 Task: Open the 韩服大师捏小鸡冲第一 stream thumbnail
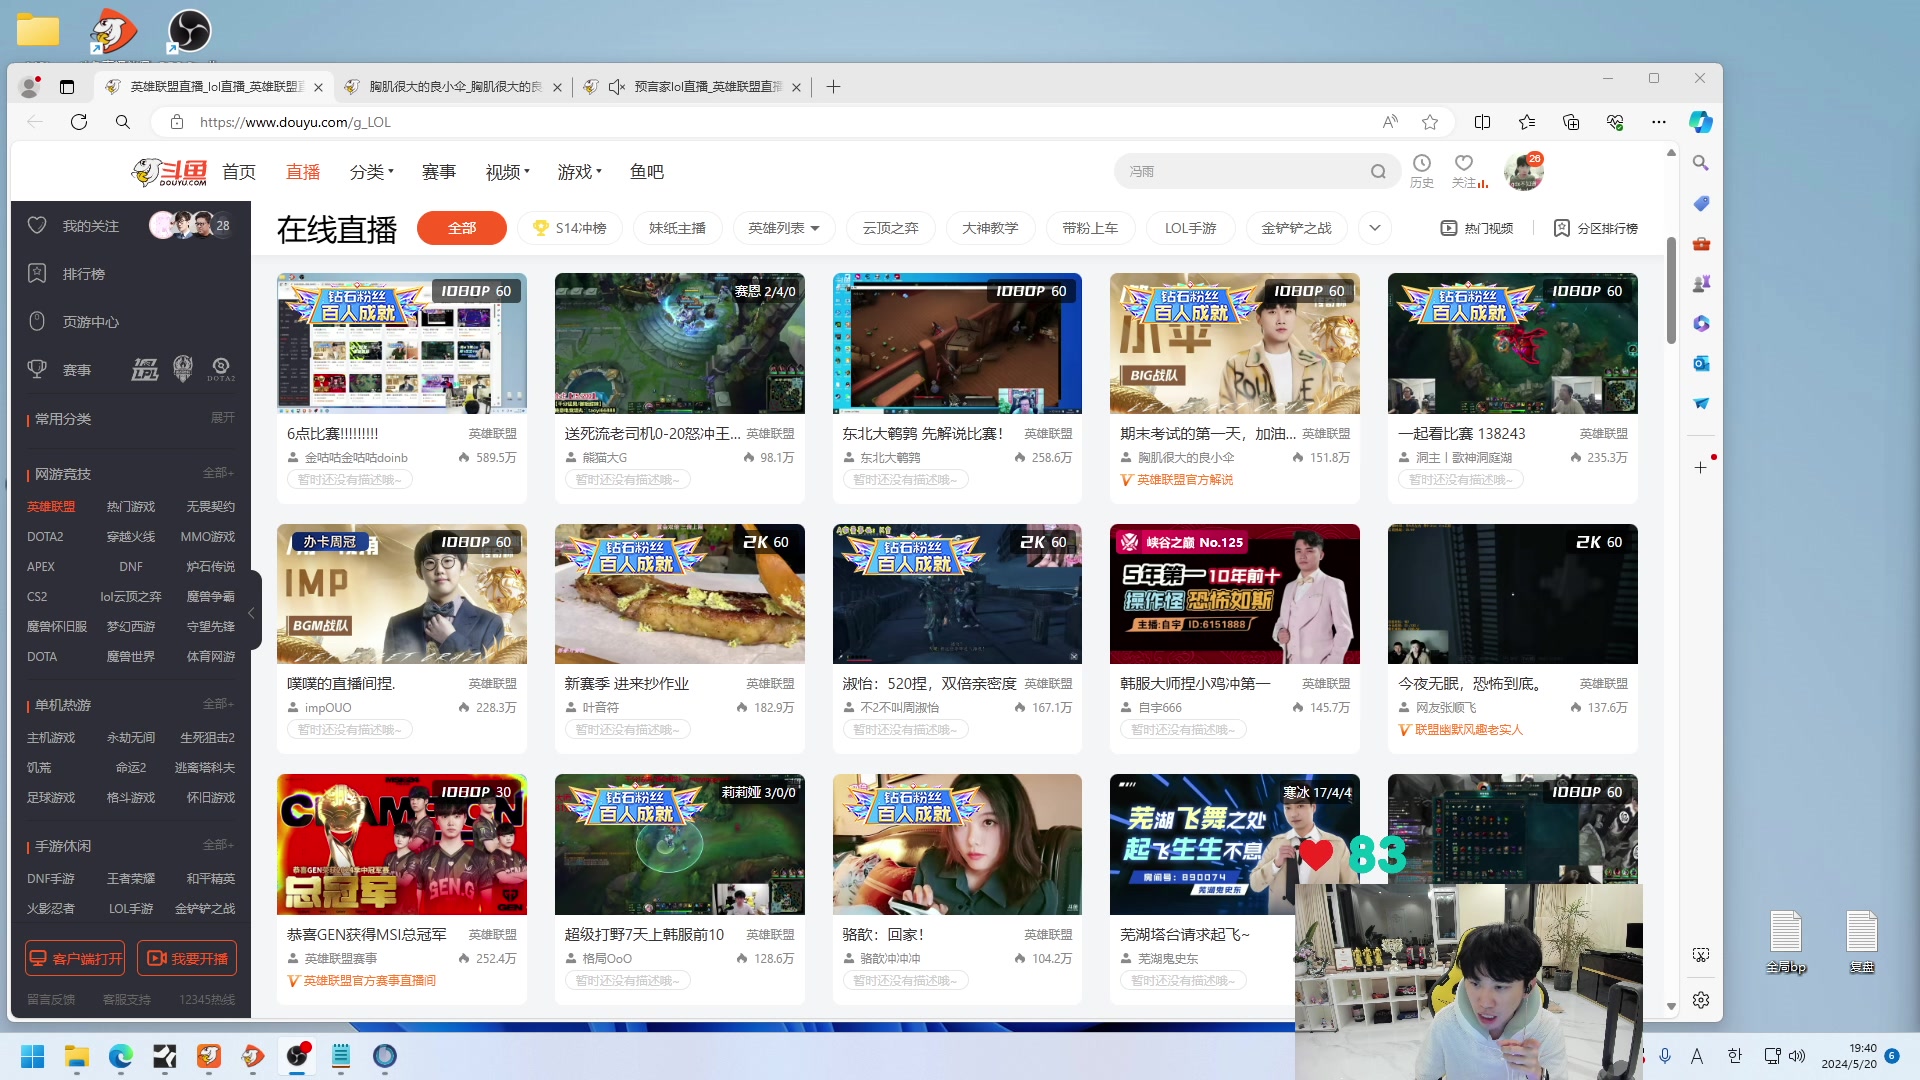(x=1234, y=594)
